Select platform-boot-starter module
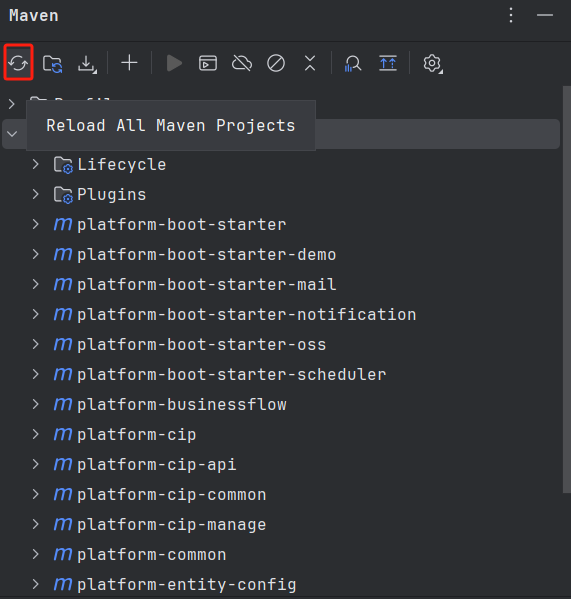The height and width of the screenshot is (599, 571). (x=181, y=225)
